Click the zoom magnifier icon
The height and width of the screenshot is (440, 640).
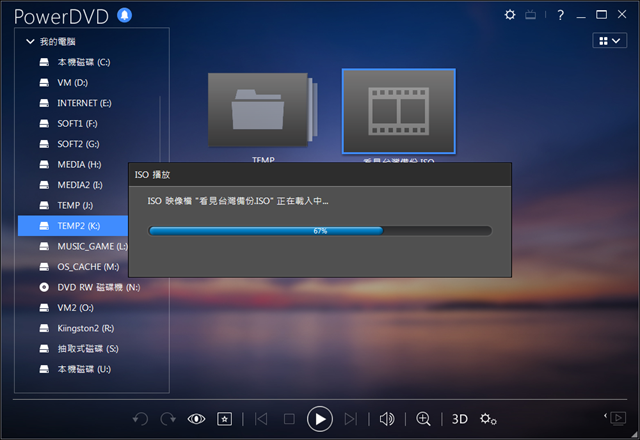(423, 419)
